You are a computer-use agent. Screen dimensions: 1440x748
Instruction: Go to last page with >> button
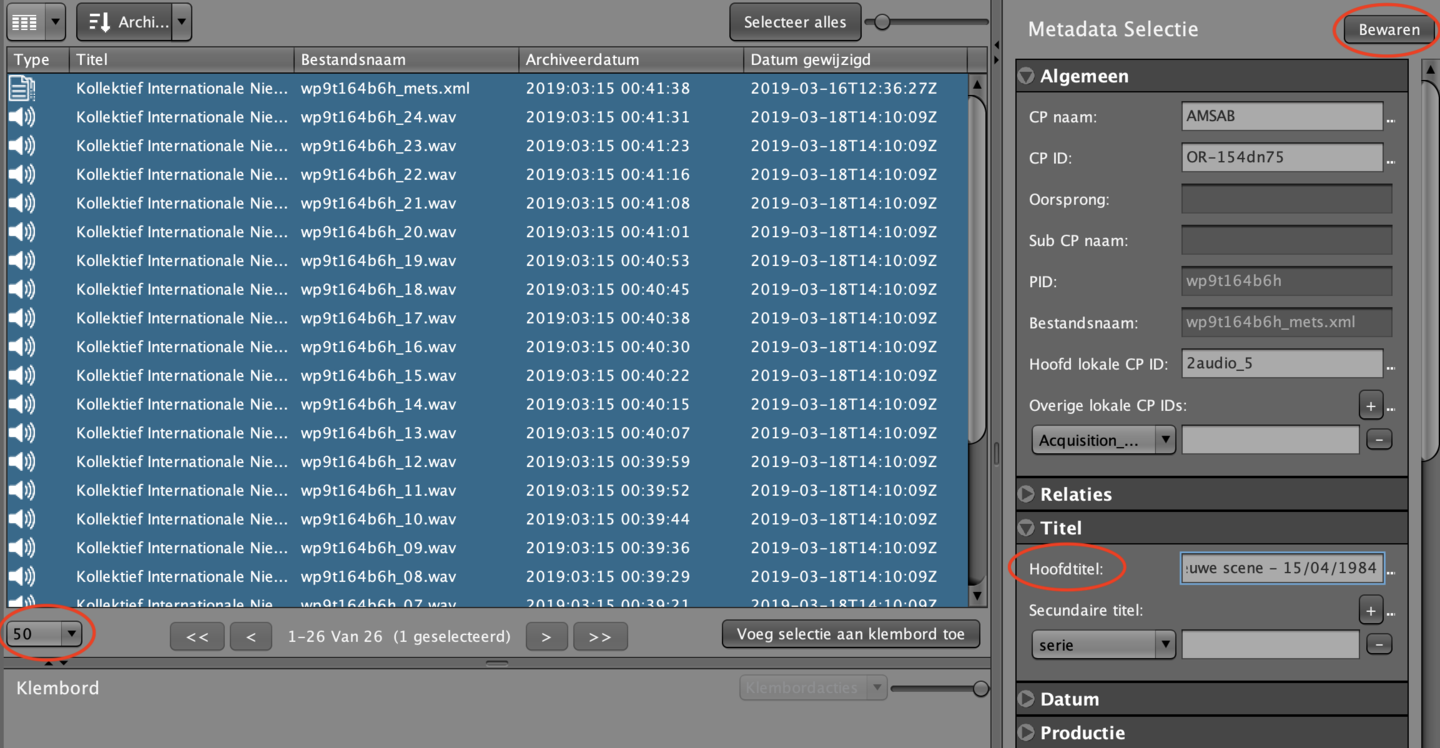[x=600, y=637]
